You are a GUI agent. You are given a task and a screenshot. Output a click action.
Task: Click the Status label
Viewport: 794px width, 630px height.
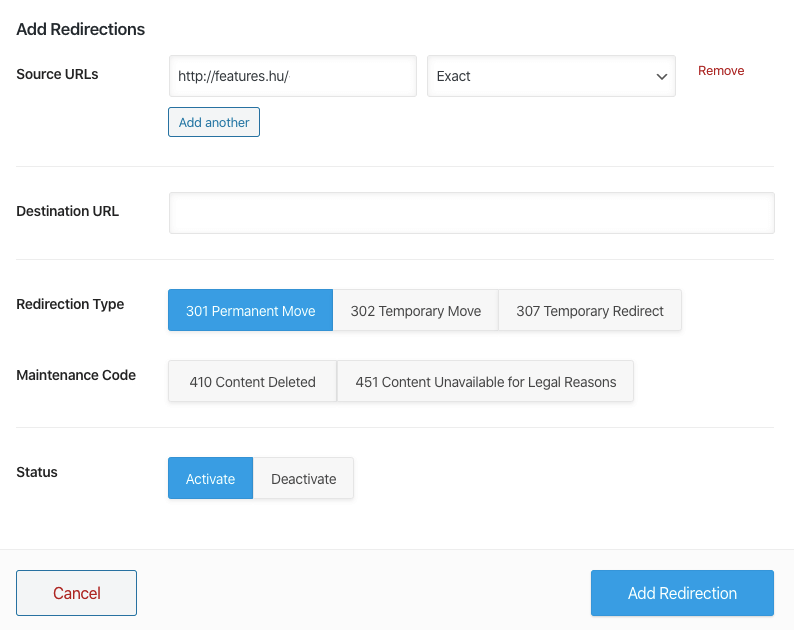pos(37,472)
